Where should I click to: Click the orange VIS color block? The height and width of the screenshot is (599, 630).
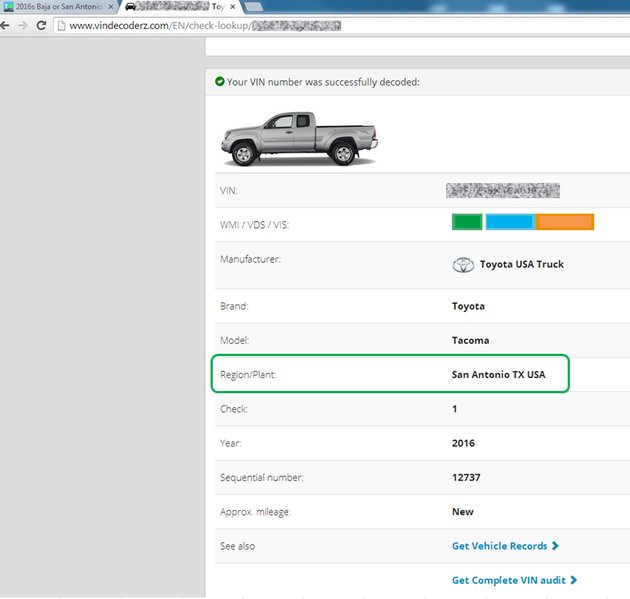pyautogui.click(x=565, y=222)
